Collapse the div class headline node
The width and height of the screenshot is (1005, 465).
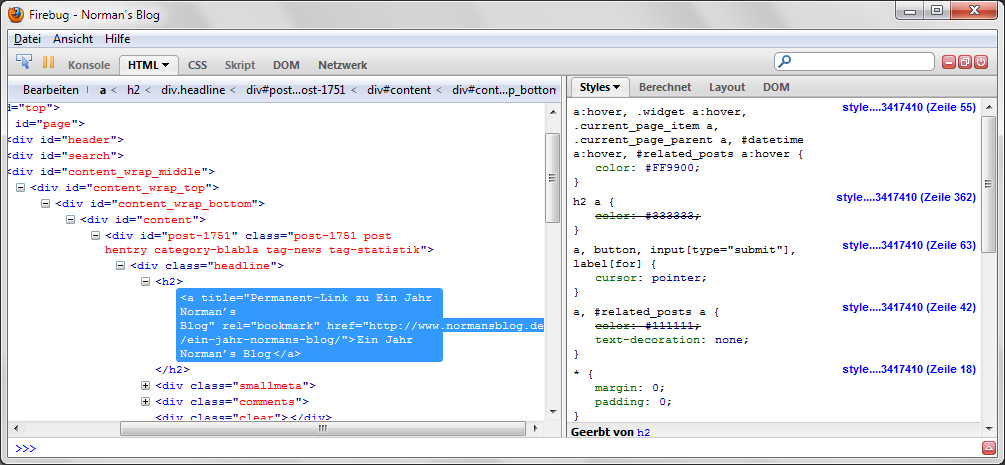tap(120, 266)
